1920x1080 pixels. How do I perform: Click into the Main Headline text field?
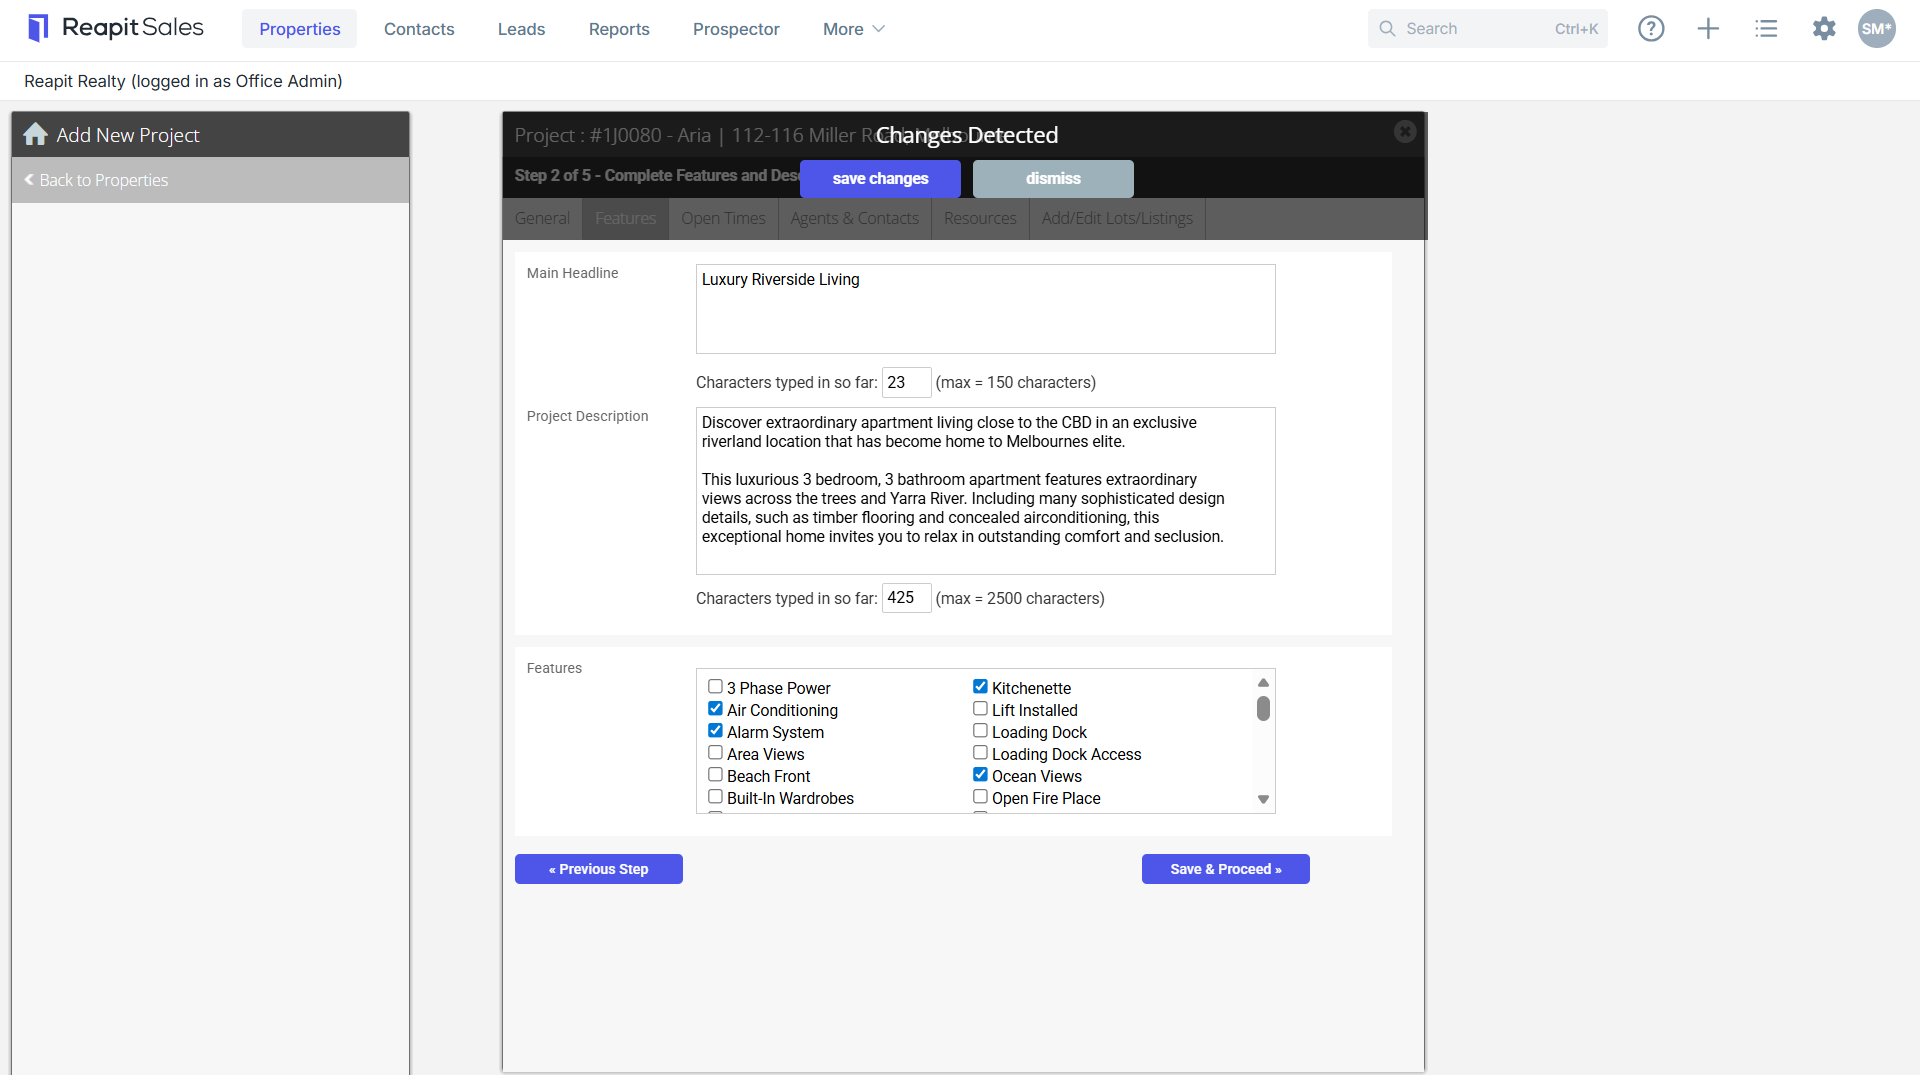[x=985, y=309]
